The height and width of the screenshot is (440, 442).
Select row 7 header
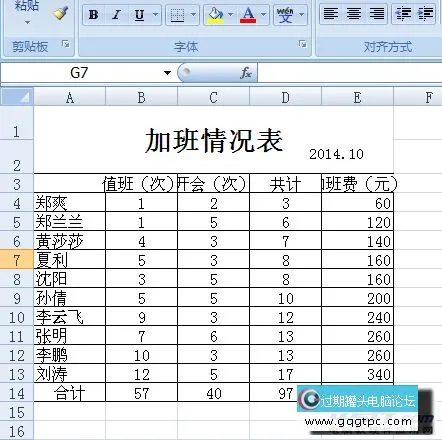click(x=17, y=260)
